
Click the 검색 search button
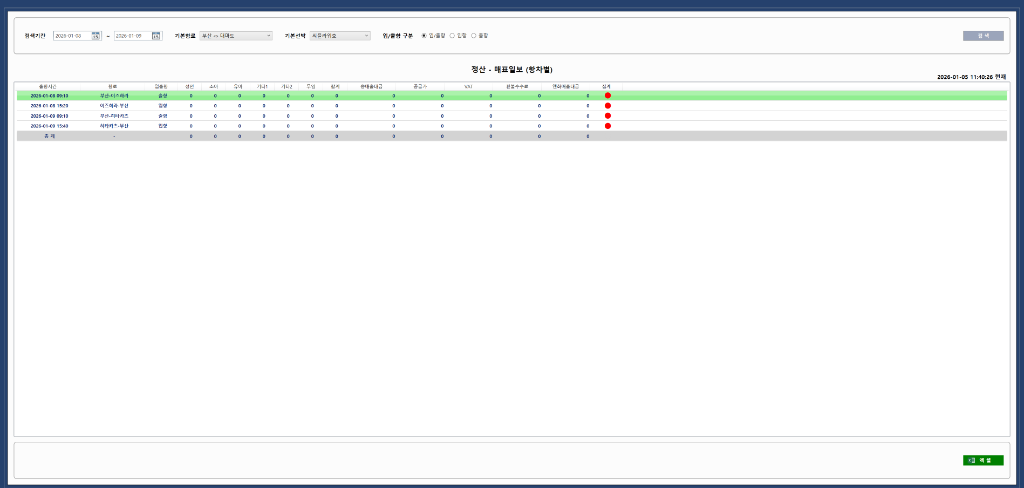[983, 35]
